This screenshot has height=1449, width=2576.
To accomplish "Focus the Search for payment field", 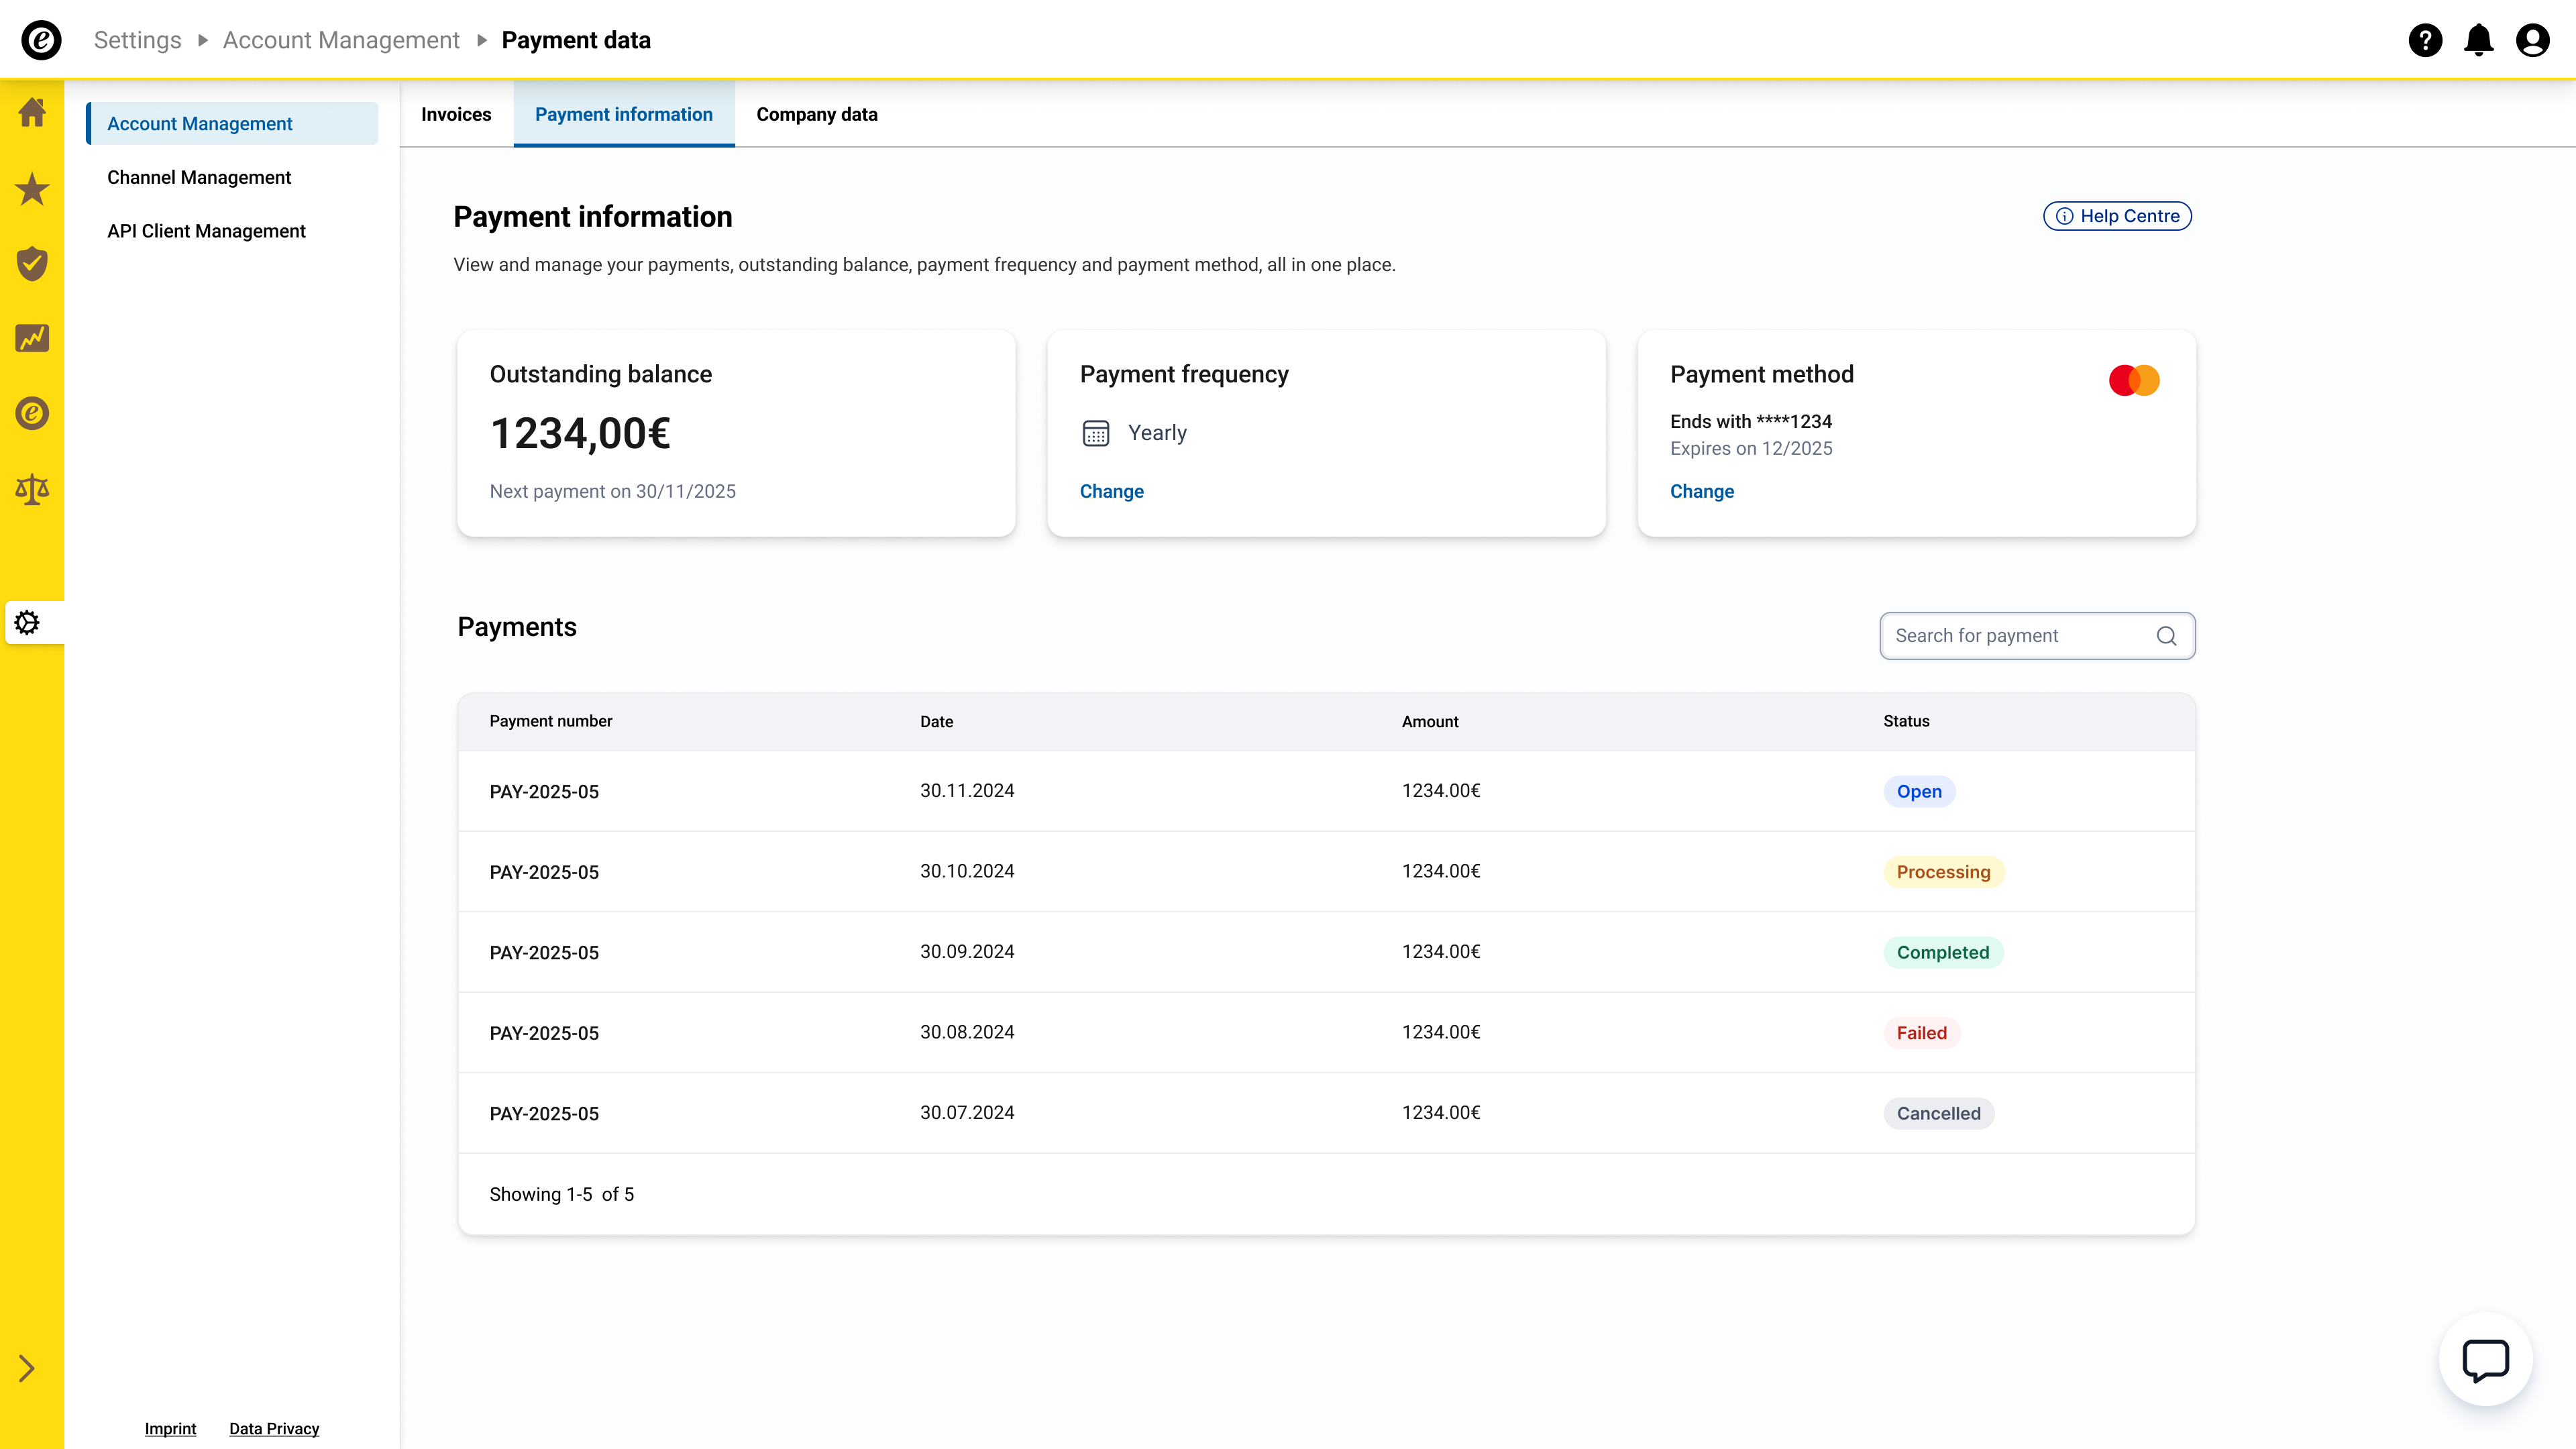I will coord(2037,636).
